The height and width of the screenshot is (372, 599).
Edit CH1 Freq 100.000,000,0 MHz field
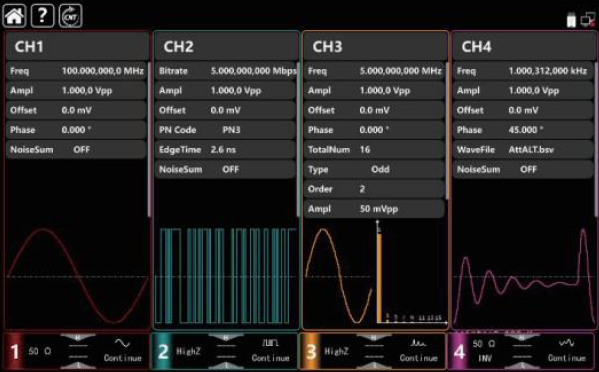click(76, 71)
